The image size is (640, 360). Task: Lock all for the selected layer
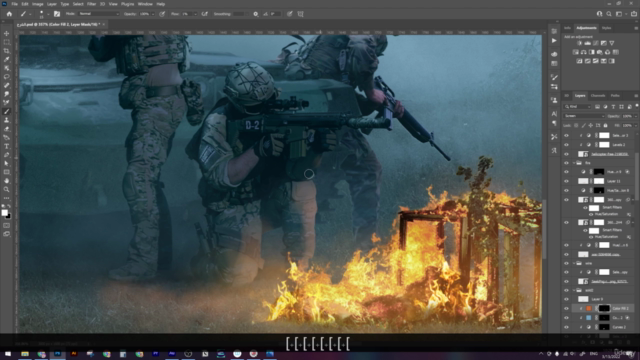[605, 126]
